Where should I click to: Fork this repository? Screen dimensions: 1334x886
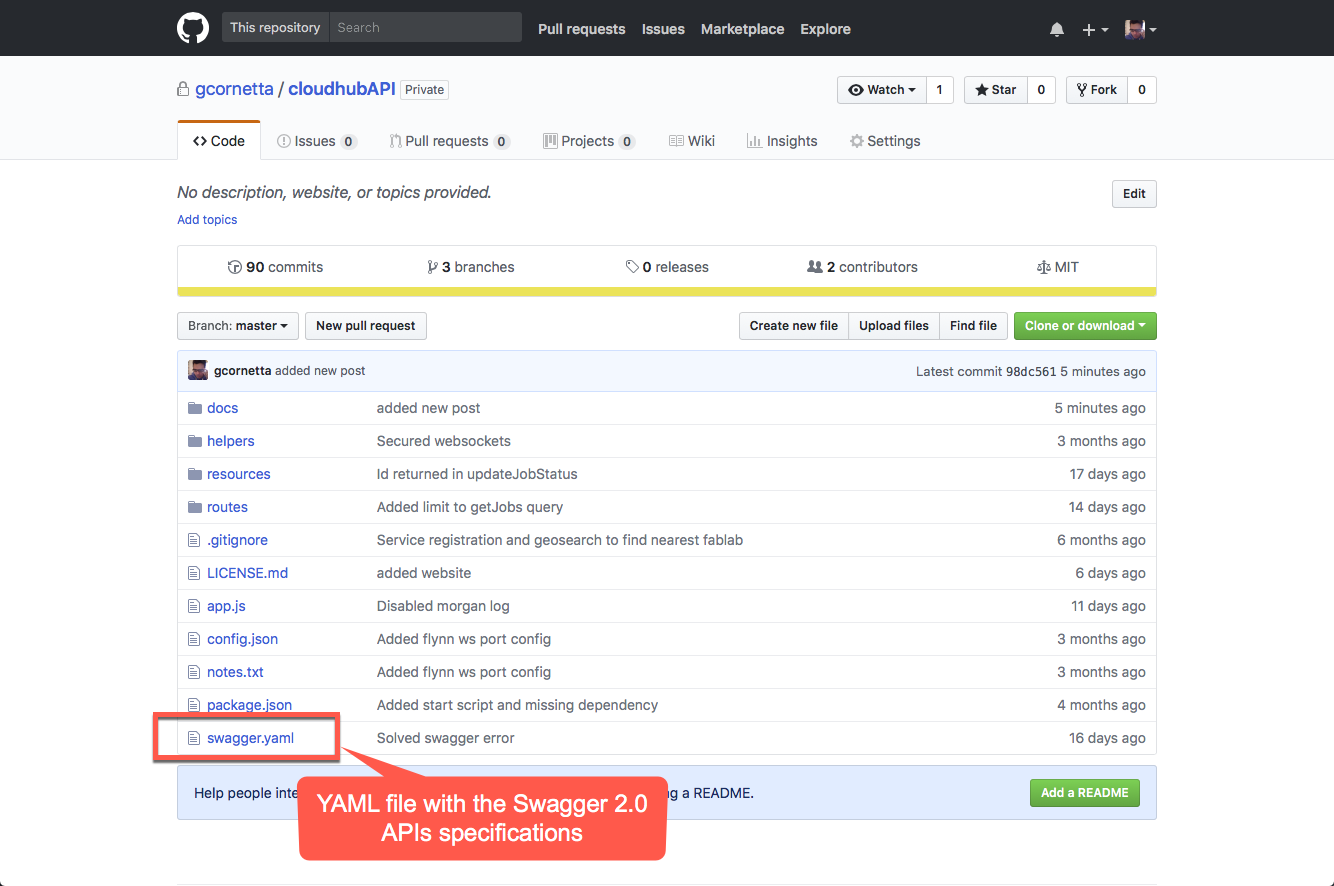tap(1097, 90)
